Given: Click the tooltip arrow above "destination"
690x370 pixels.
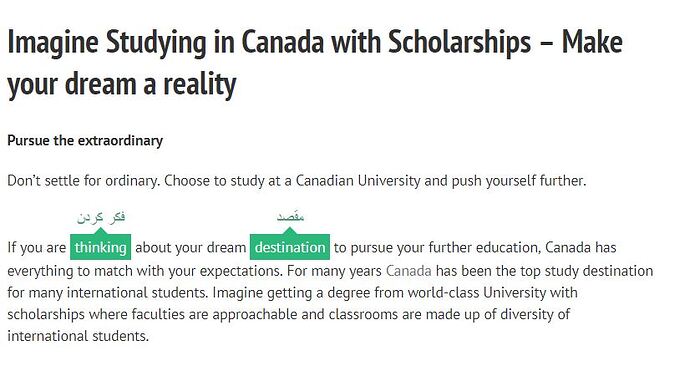Looking at the screenshot, I should click(x=290, y=231).
